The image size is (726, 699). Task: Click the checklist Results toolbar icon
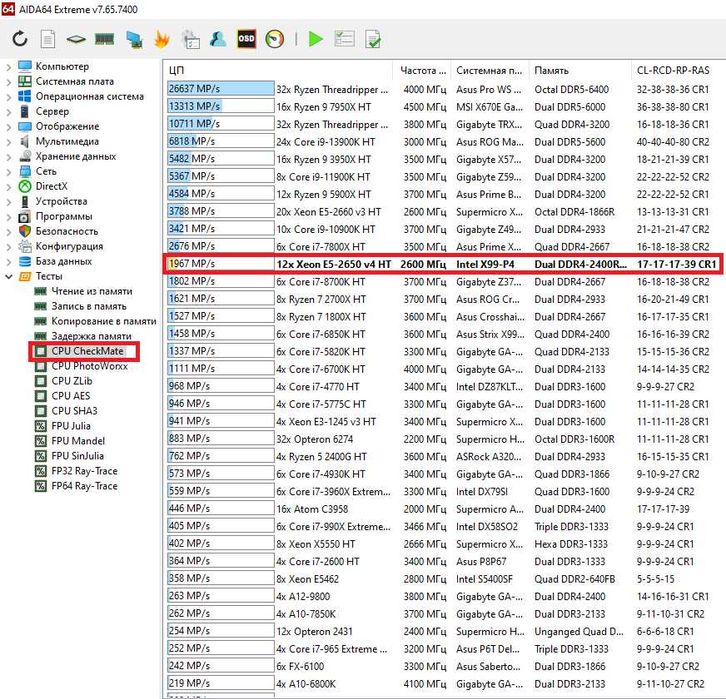(x=344, y=40)
